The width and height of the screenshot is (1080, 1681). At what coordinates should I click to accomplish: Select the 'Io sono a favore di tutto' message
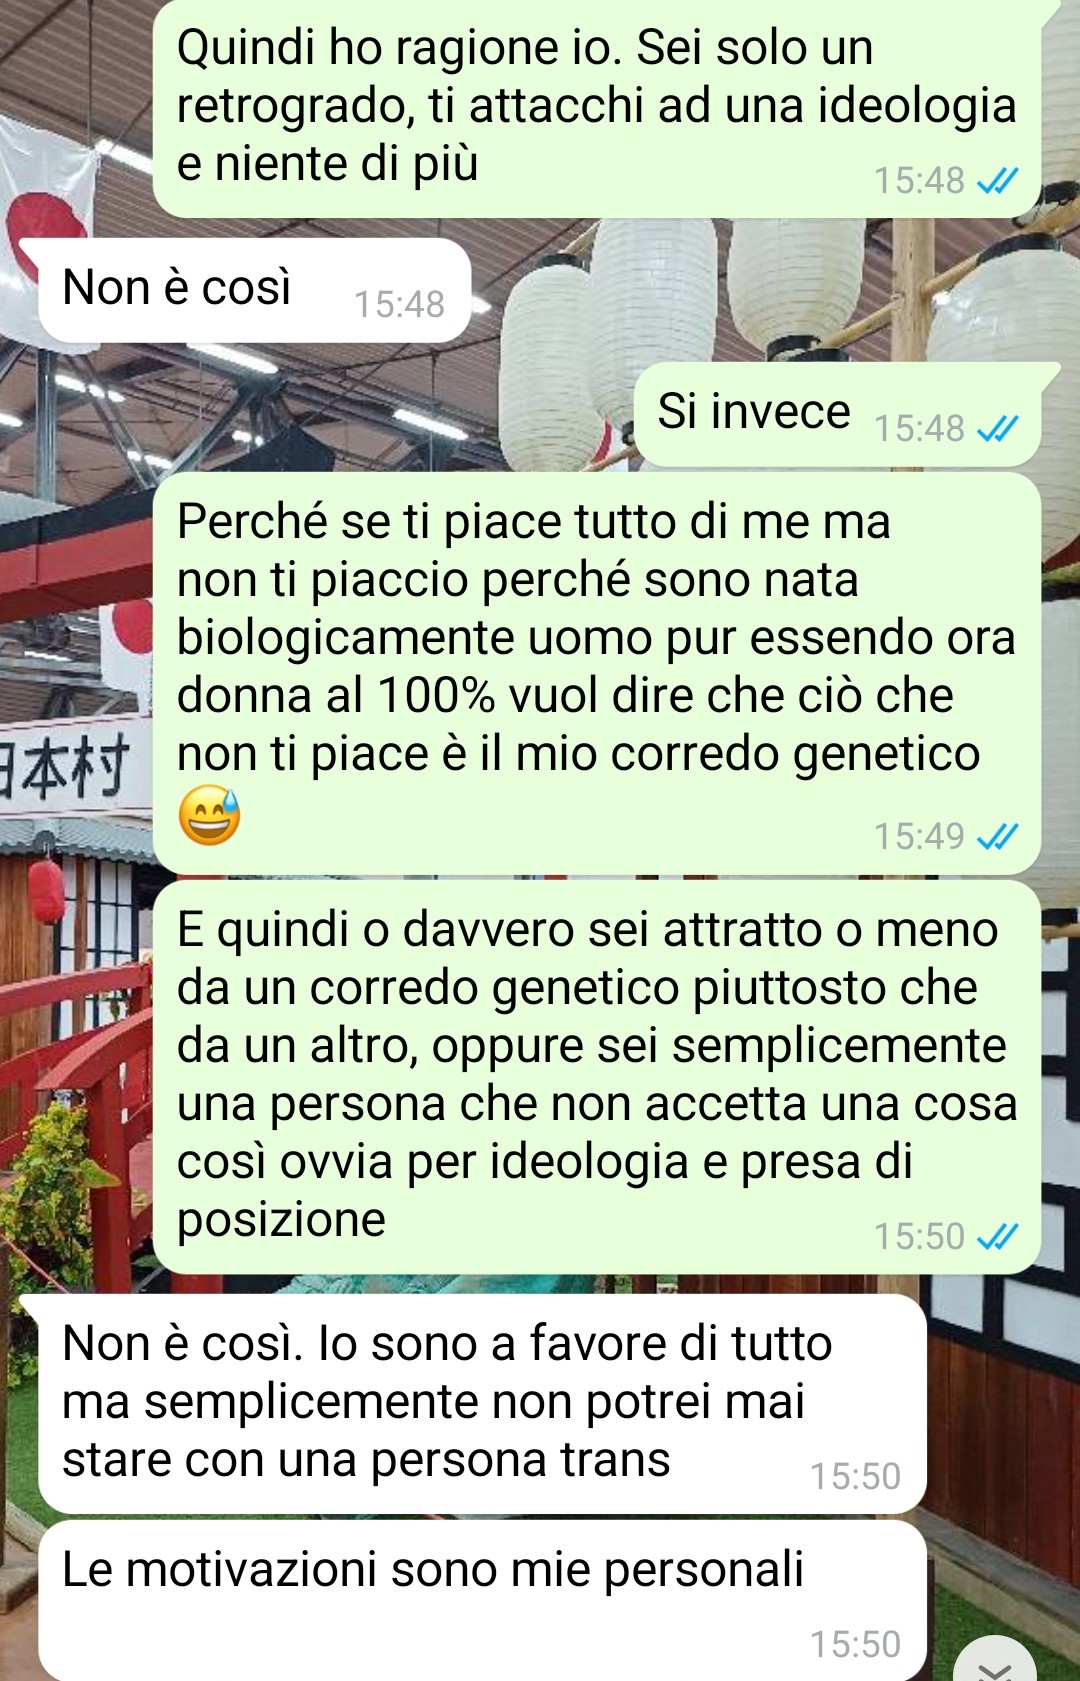pyautogui.click(x=482, y=1403)
